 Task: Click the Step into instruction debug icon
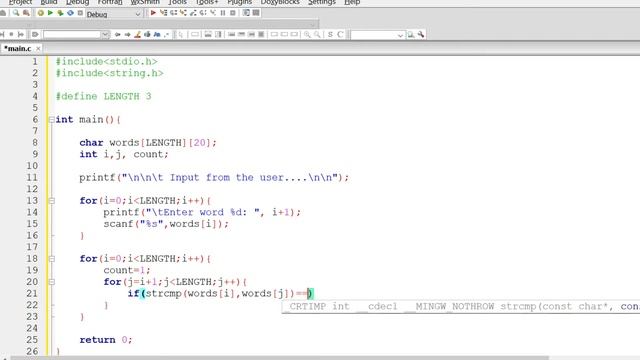tap(213, 13)
